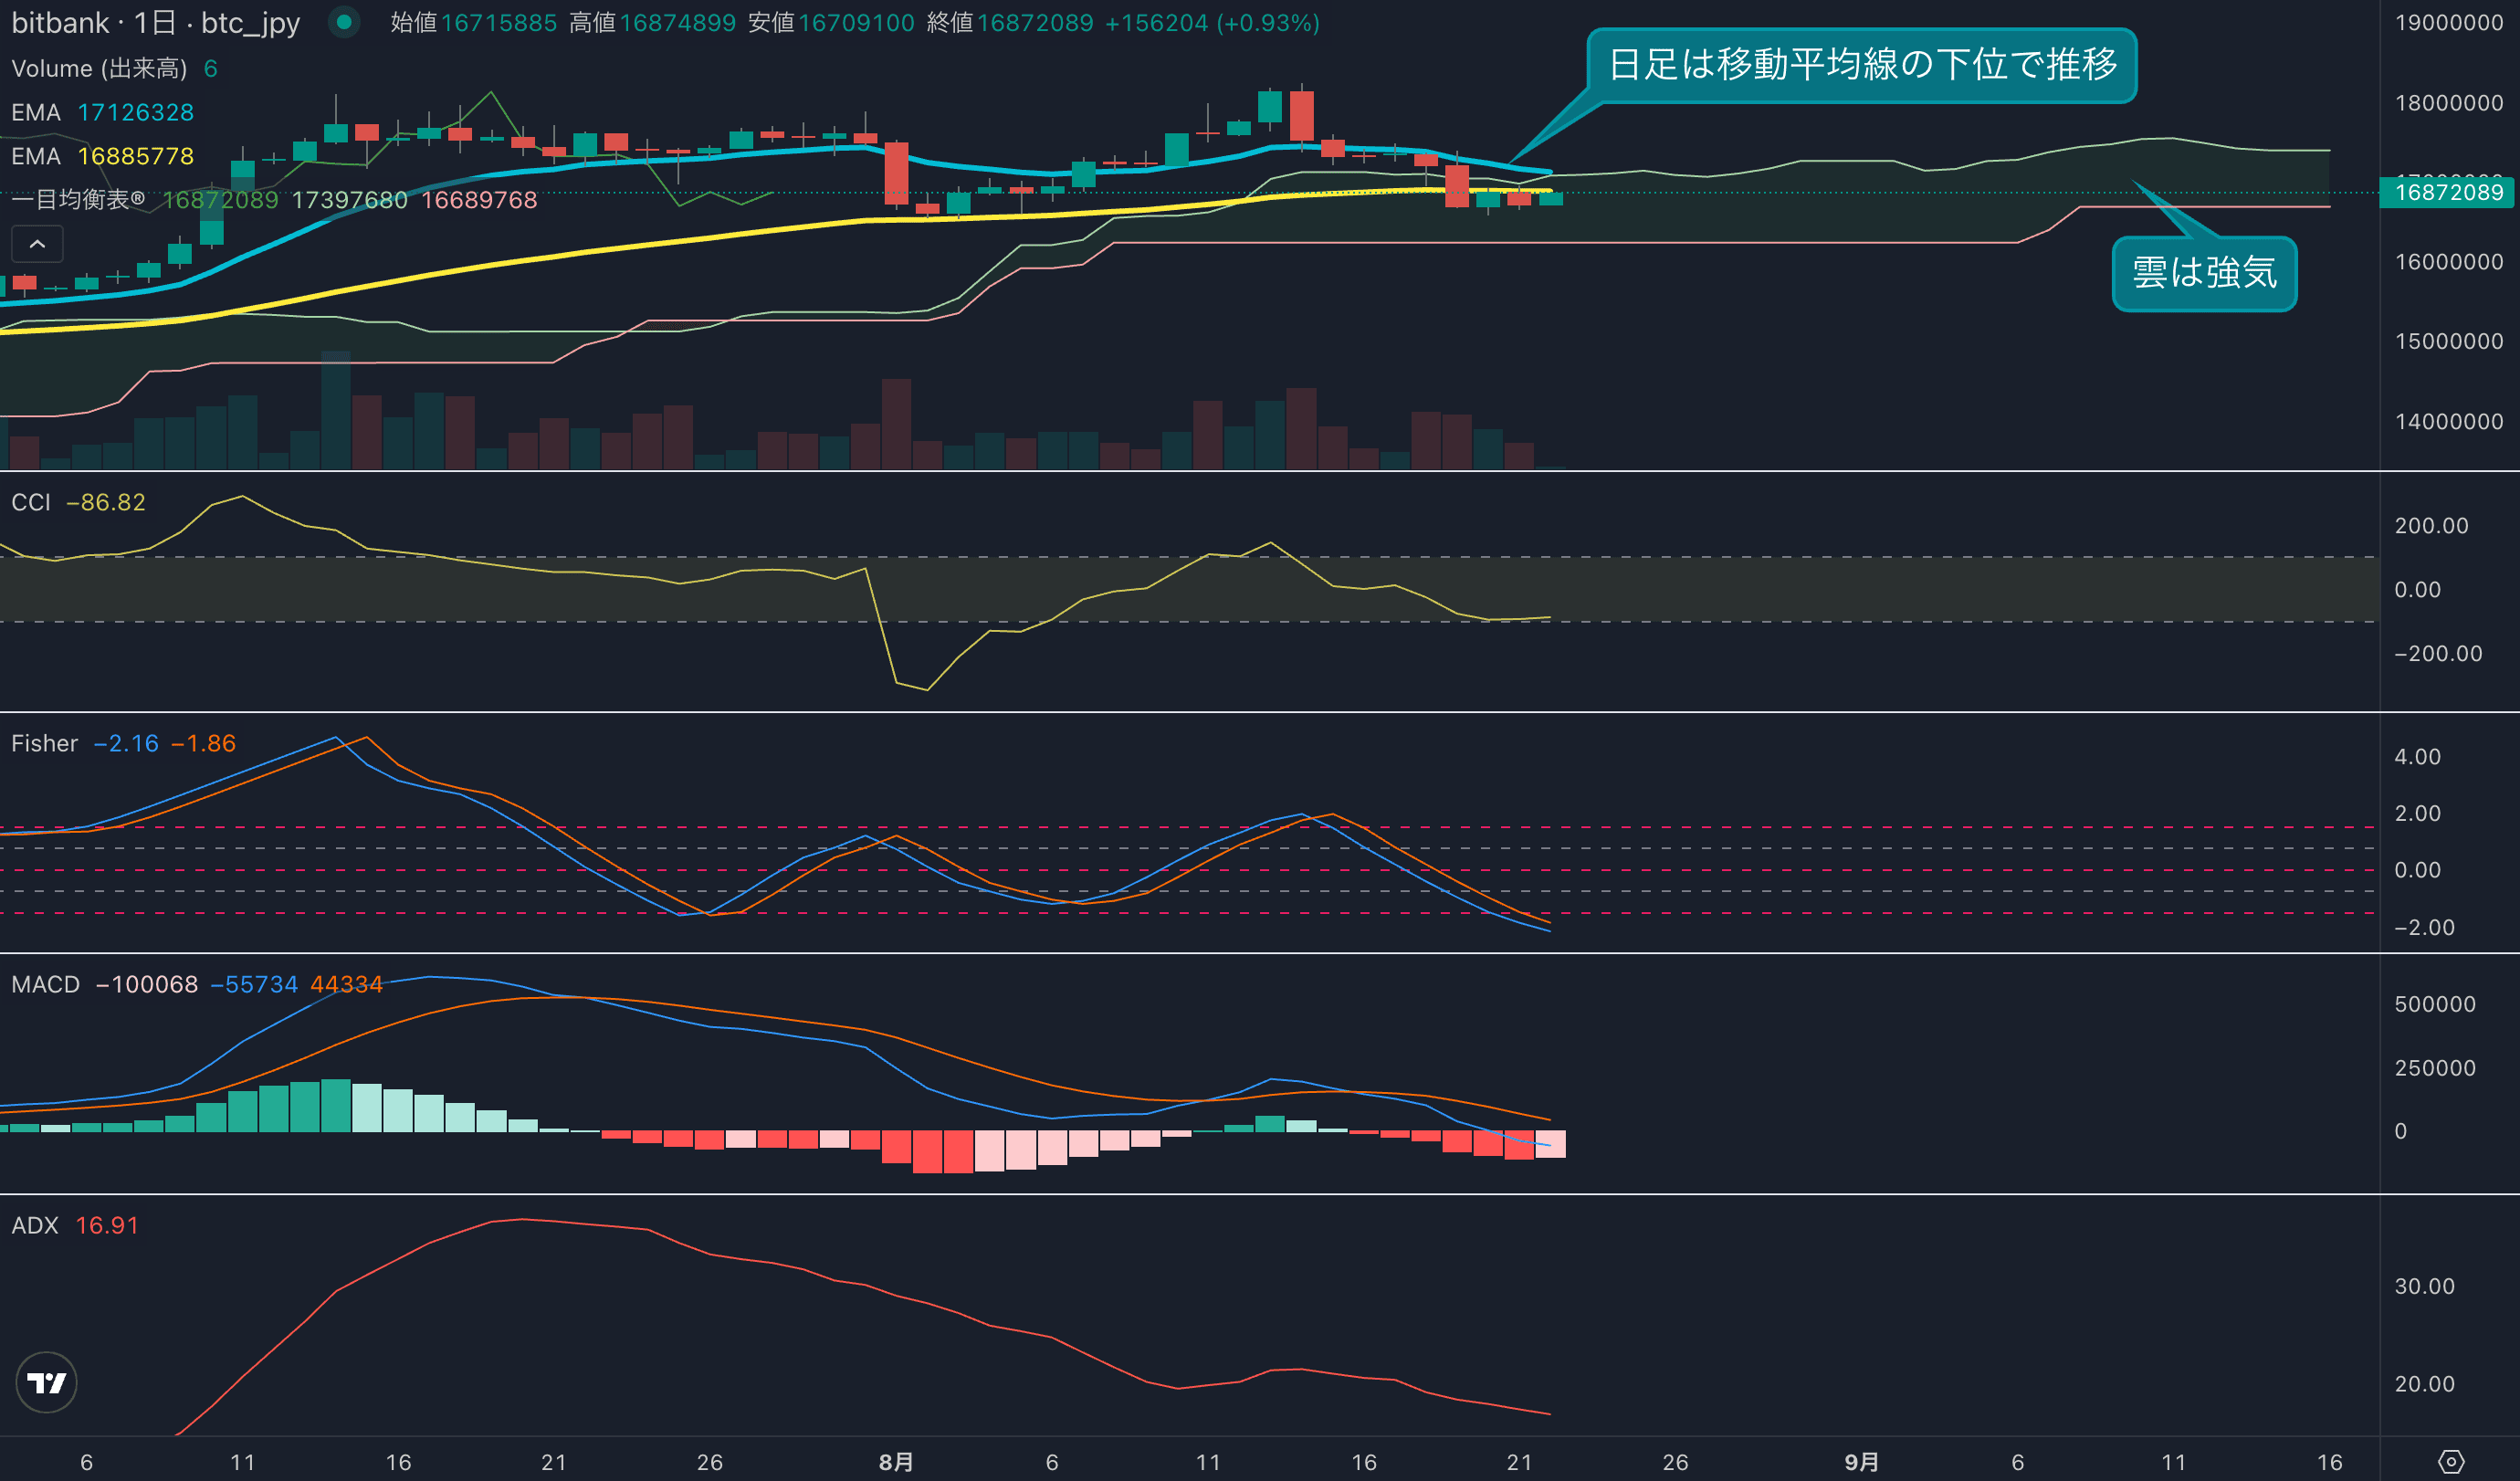
Task: Select the bitbank btc_jpy symbol title
Action: click(155, 22)
